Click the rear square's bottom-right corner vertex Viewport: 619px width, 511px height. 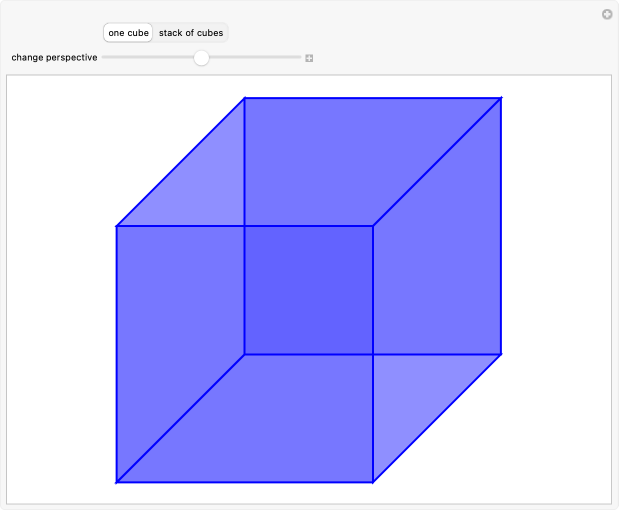click(500, 354)
